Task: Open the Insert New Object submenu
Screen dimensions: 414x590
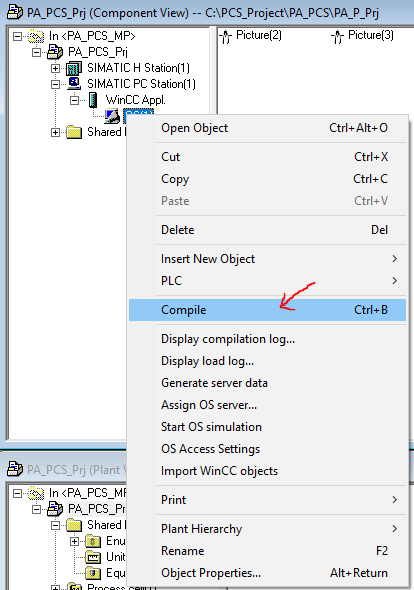Action: click(267, 259)
